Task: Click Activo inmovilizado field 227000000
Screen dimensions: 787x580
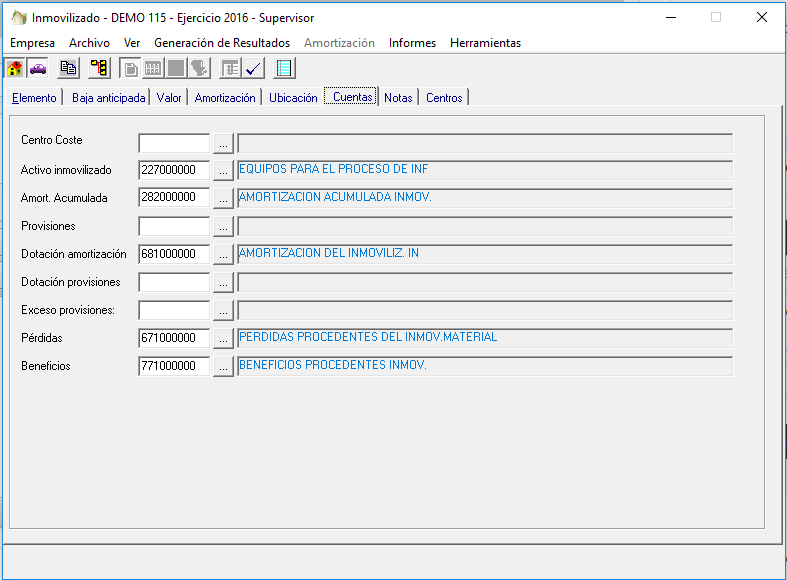Action: point(174,171)
